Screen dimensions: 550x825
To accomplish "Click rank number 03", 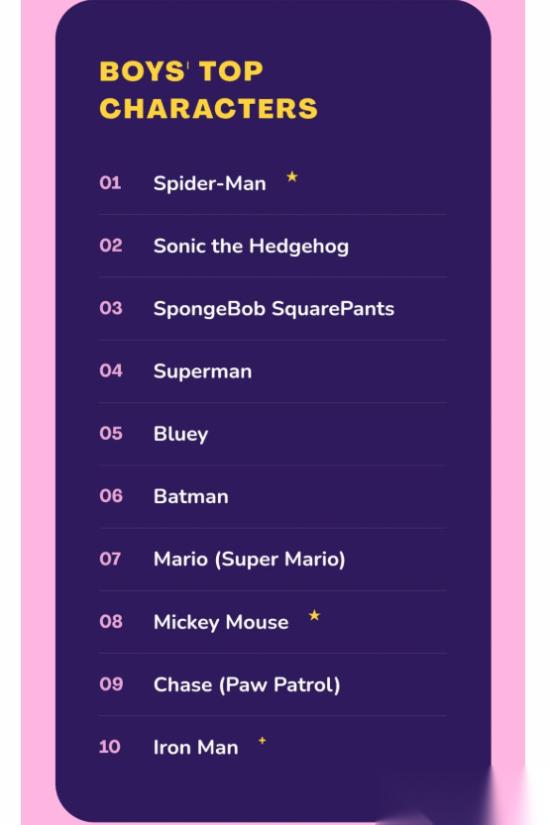I will tap(111, 308).
